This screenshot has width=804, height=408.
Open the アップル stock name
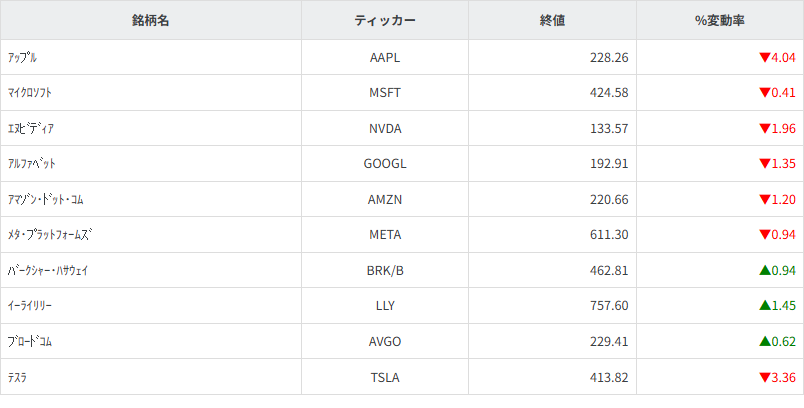[x=22, y=58]
